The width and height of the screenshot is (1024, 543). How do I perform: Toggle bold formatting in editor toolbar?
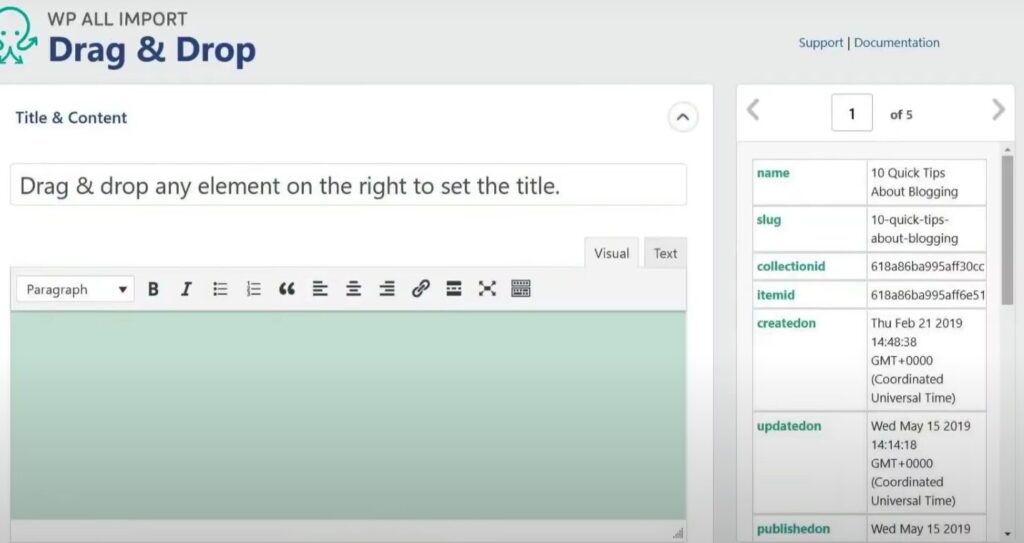click(153, 289)
